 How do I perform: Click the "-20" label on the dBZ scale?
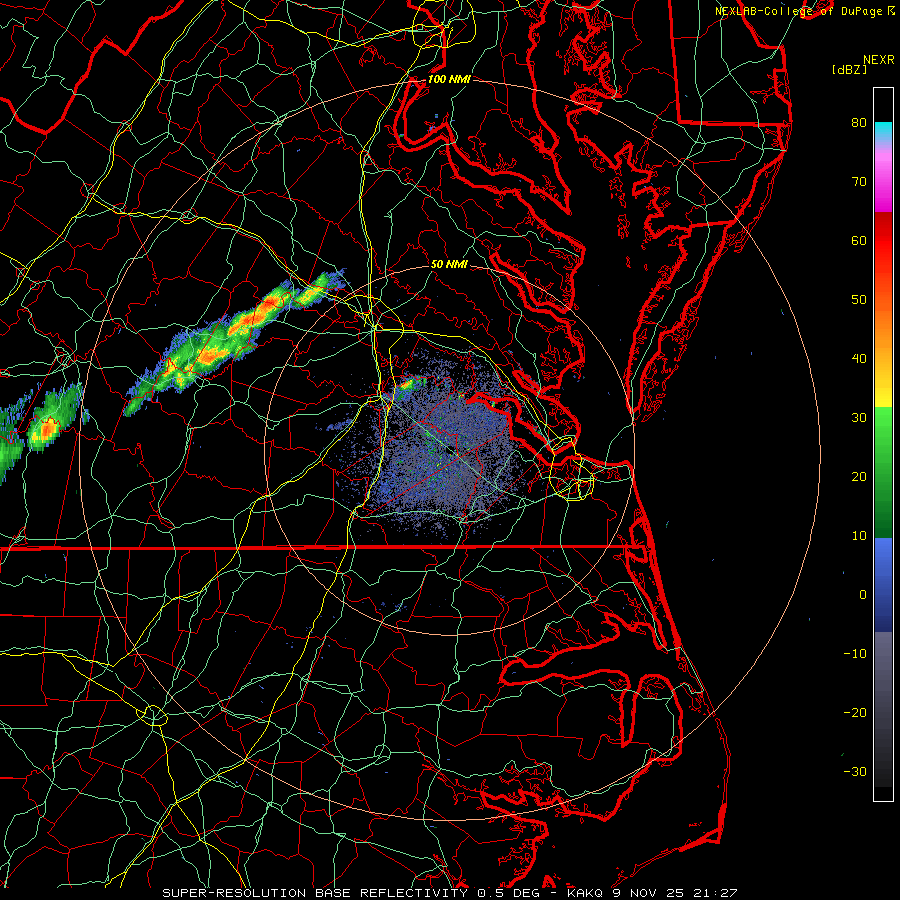pyautogui.click(x=855, y=713)
